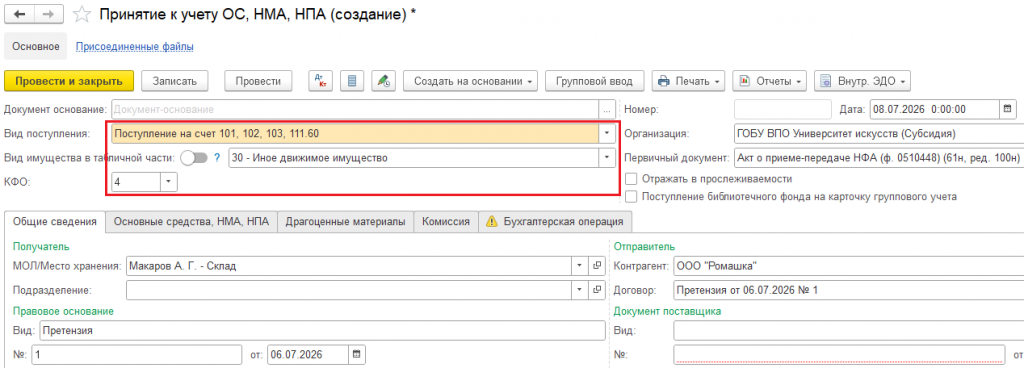Viewport: 1024px width, 368px height.
Task: Check Поступление библиотечного фонда на карточку группового учета
Action: pyautogui.click(x=631, y=195)
